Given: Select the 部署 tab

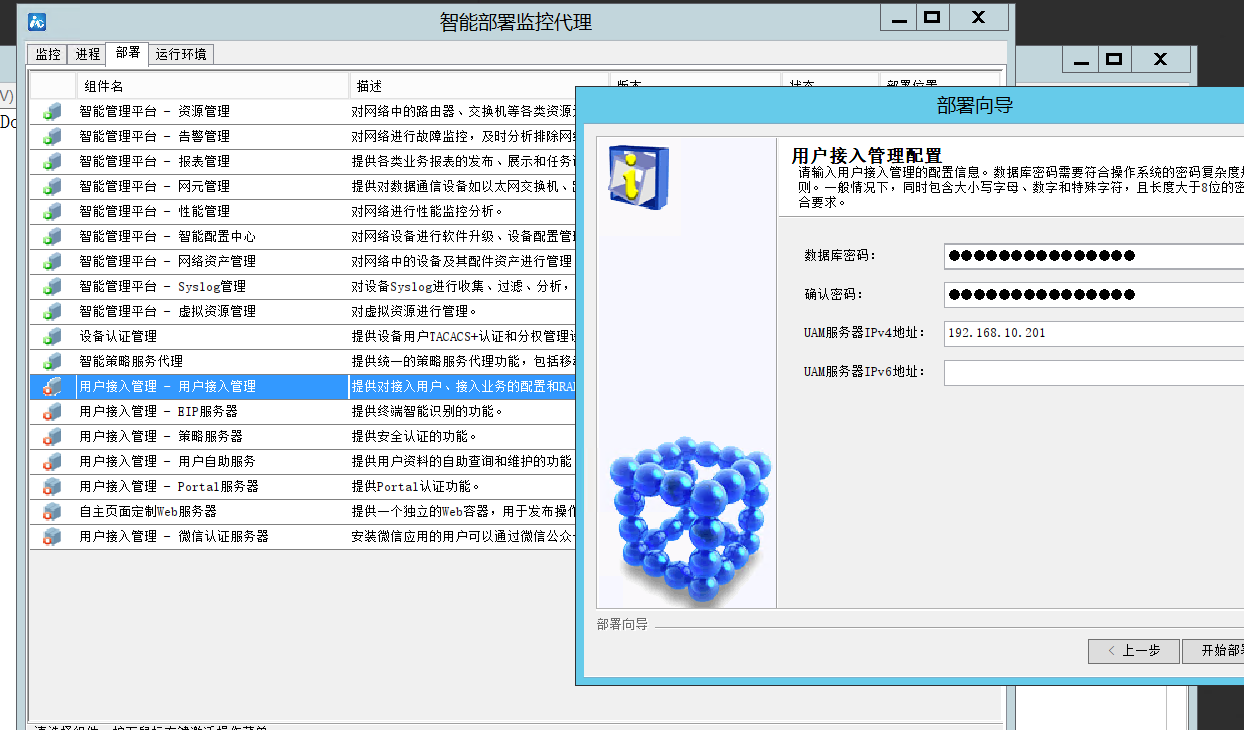Looking at the screenshot, I should pyautogui.click(x=128, y=53).
